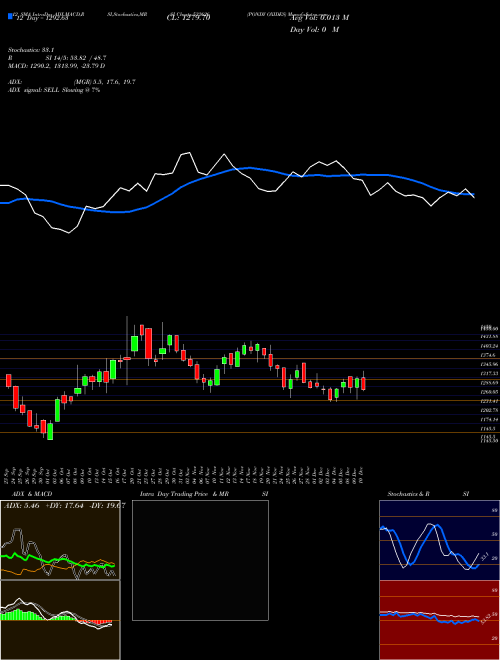Click the '(MGR) 5.5, 17.6, 19.7' ADX values
The width and height of the screenshot is (500, 660).
(x=105, y=82)
